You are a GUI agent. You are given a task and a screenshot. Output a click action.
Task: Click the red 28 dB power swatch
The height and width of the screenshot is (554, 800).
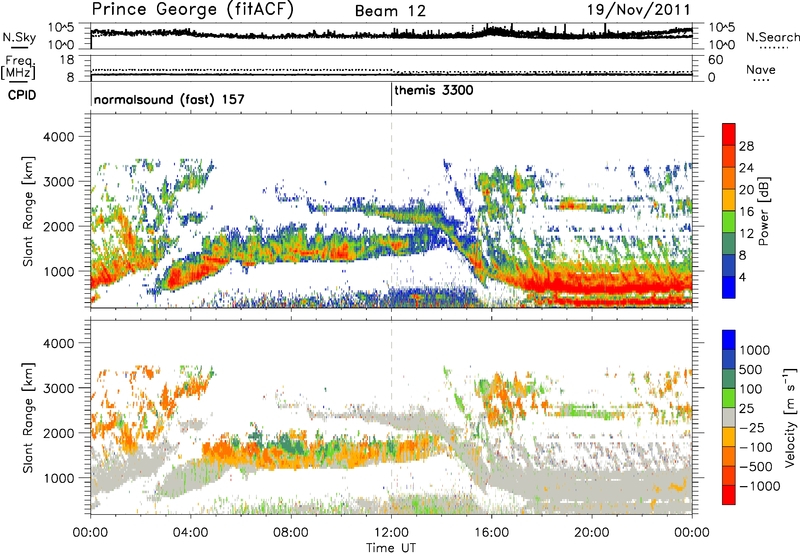(729, 134)
